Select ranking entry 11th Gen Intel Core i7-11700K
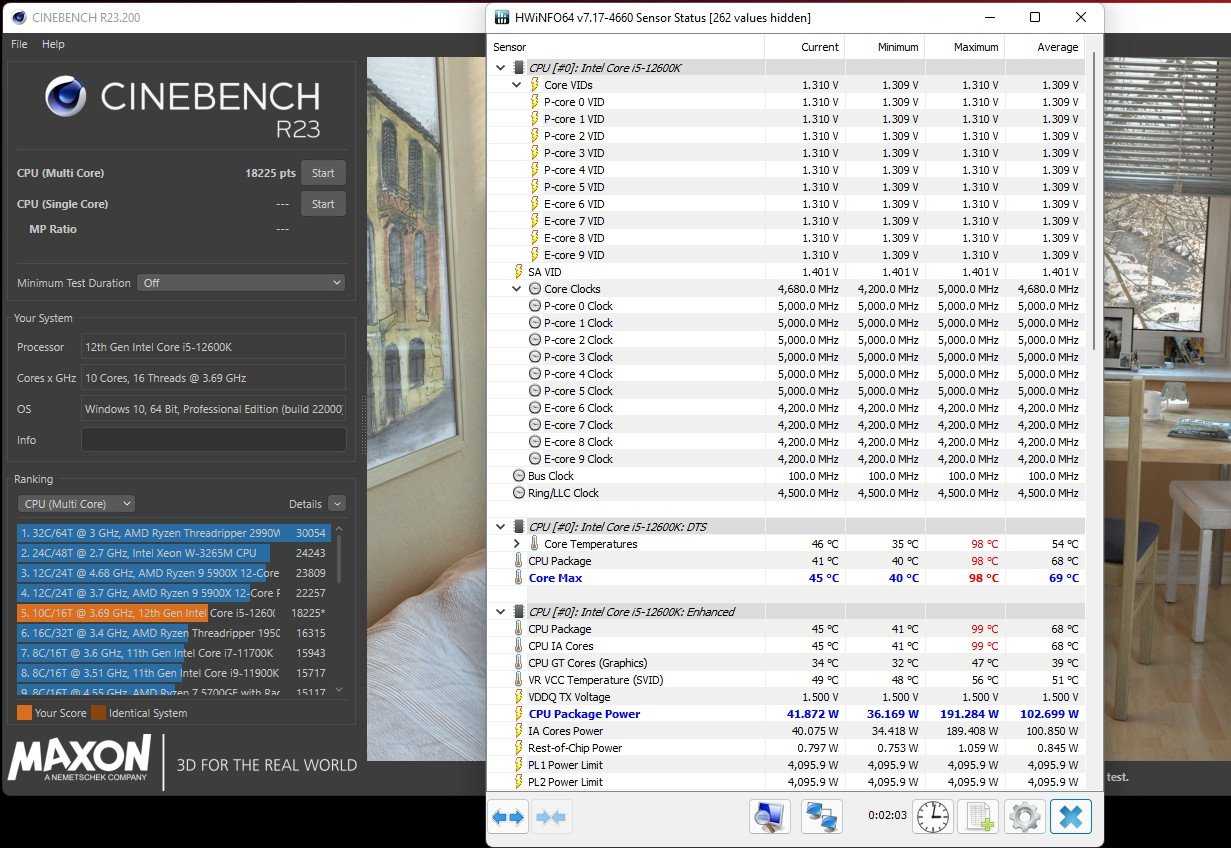Image resolution: width=1231 pixels, height=848 pixels. pyautogui.click(x=174, y=653)
